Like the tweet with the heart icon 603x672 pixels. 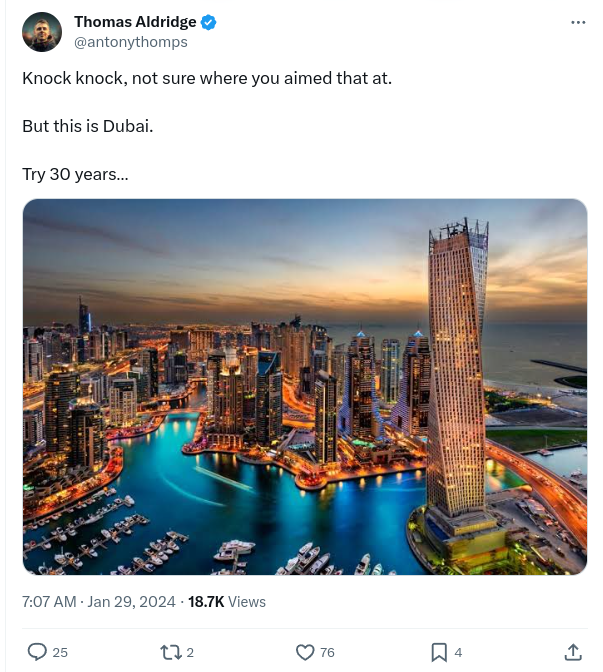[x=305, y=652]
